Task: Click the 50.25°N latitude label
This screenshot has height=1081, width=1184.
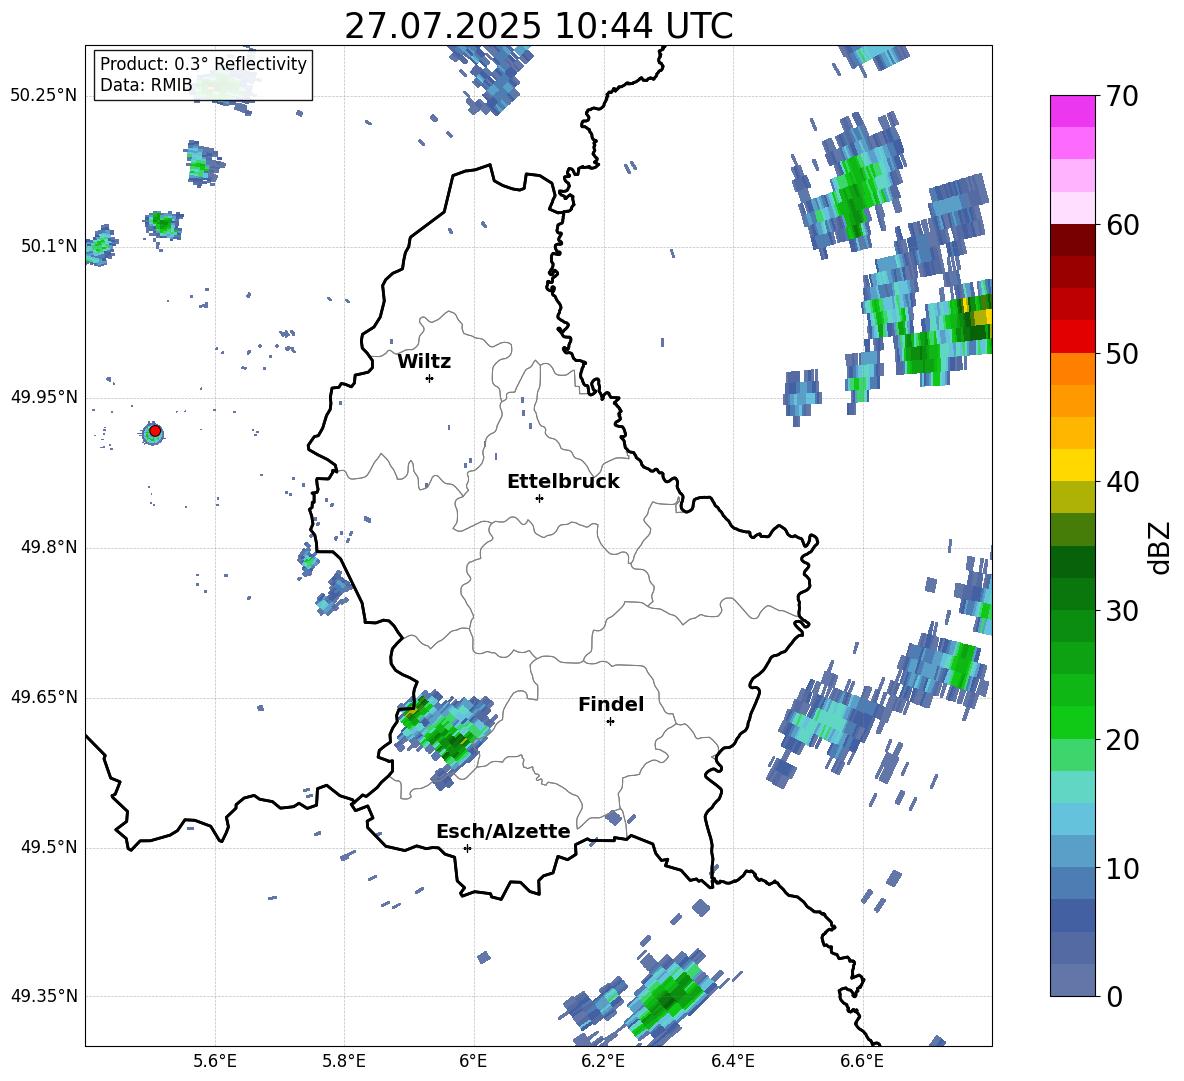Action: pyautogui.click(x=44, y=96)
